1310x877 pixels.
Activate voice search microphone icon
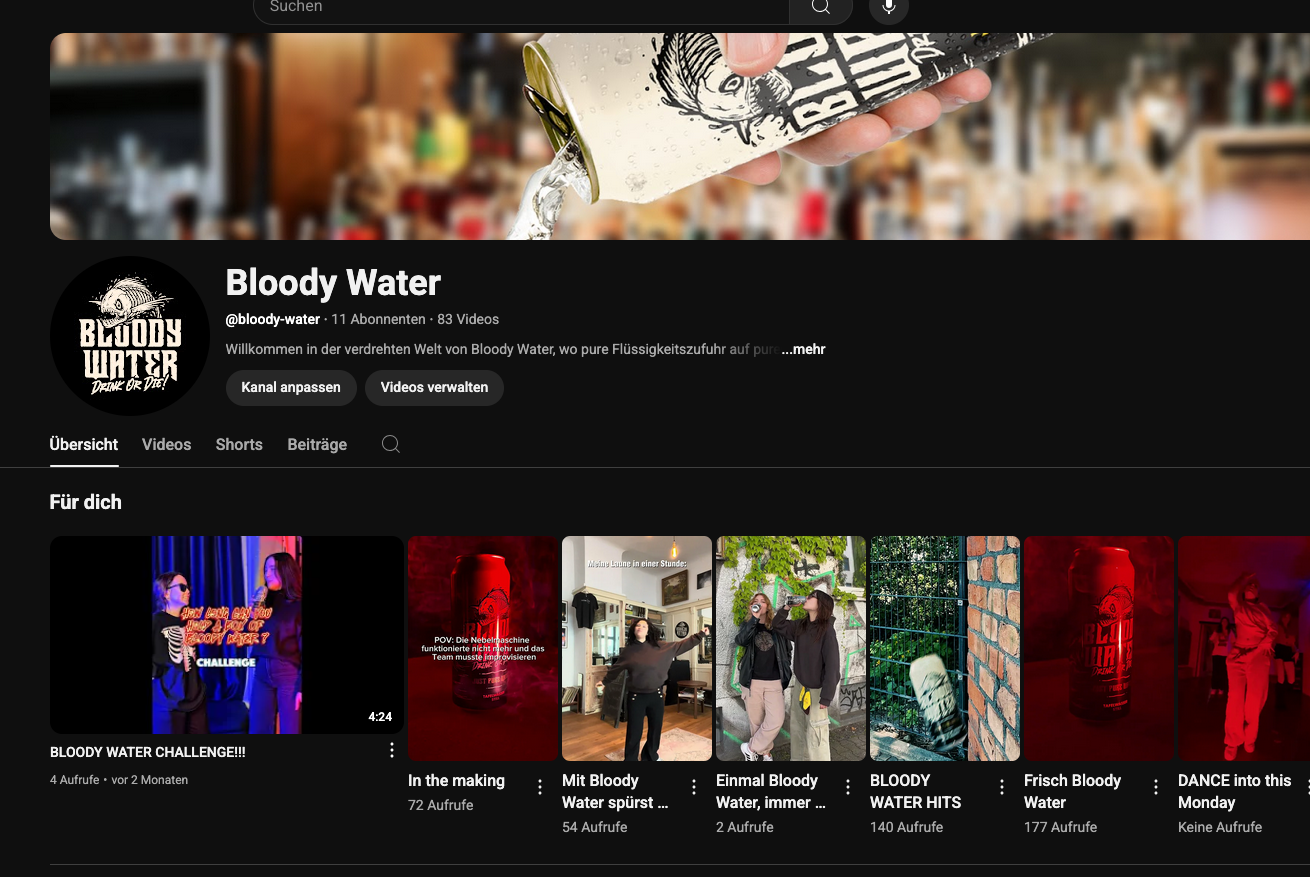click(888, 8)
